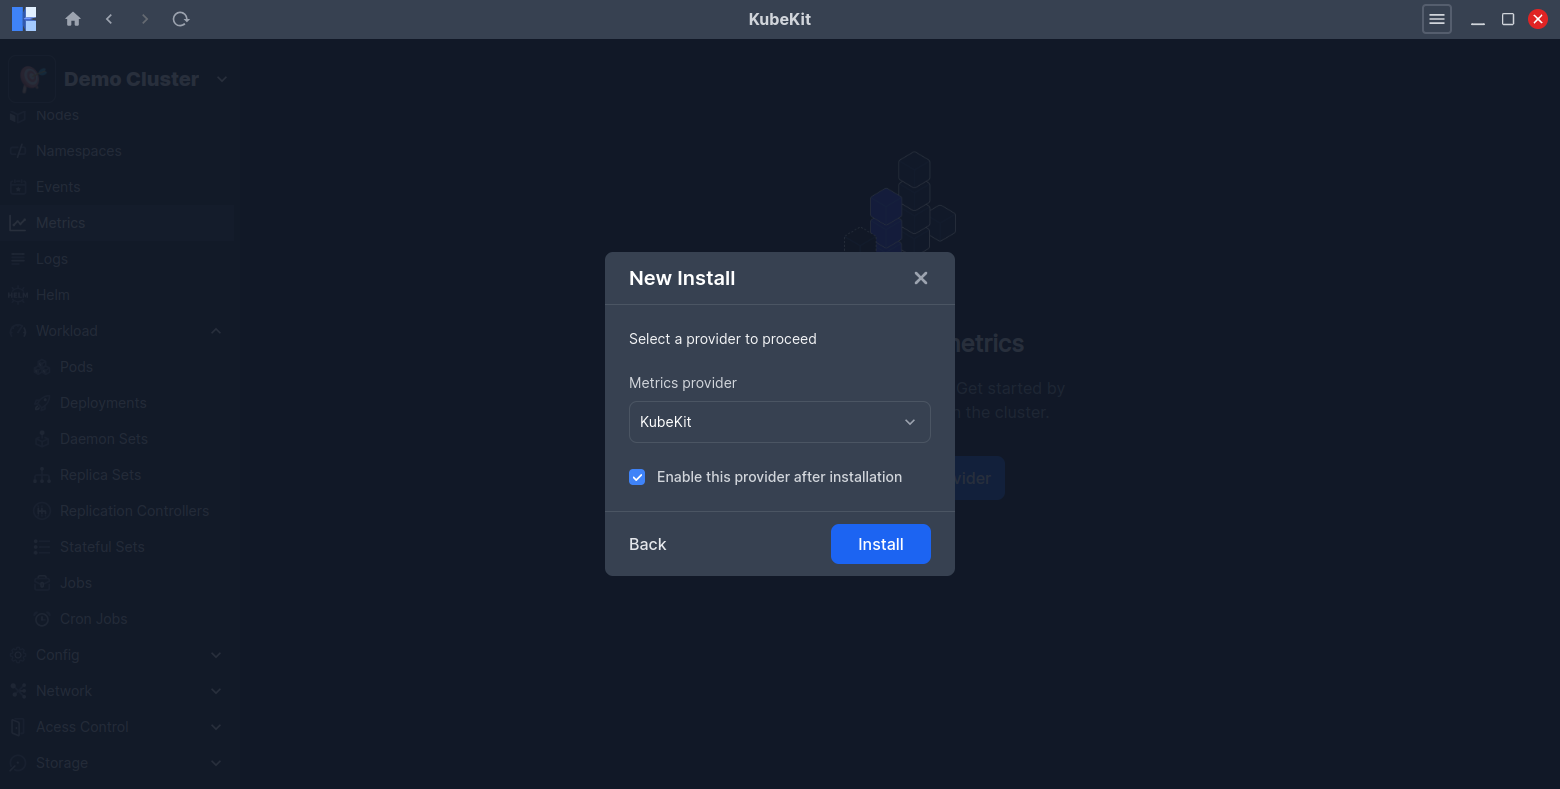Select the Logs icon in the sidebar
Viewport: 1560px width, 789px height.
click(x=17, y=258)
